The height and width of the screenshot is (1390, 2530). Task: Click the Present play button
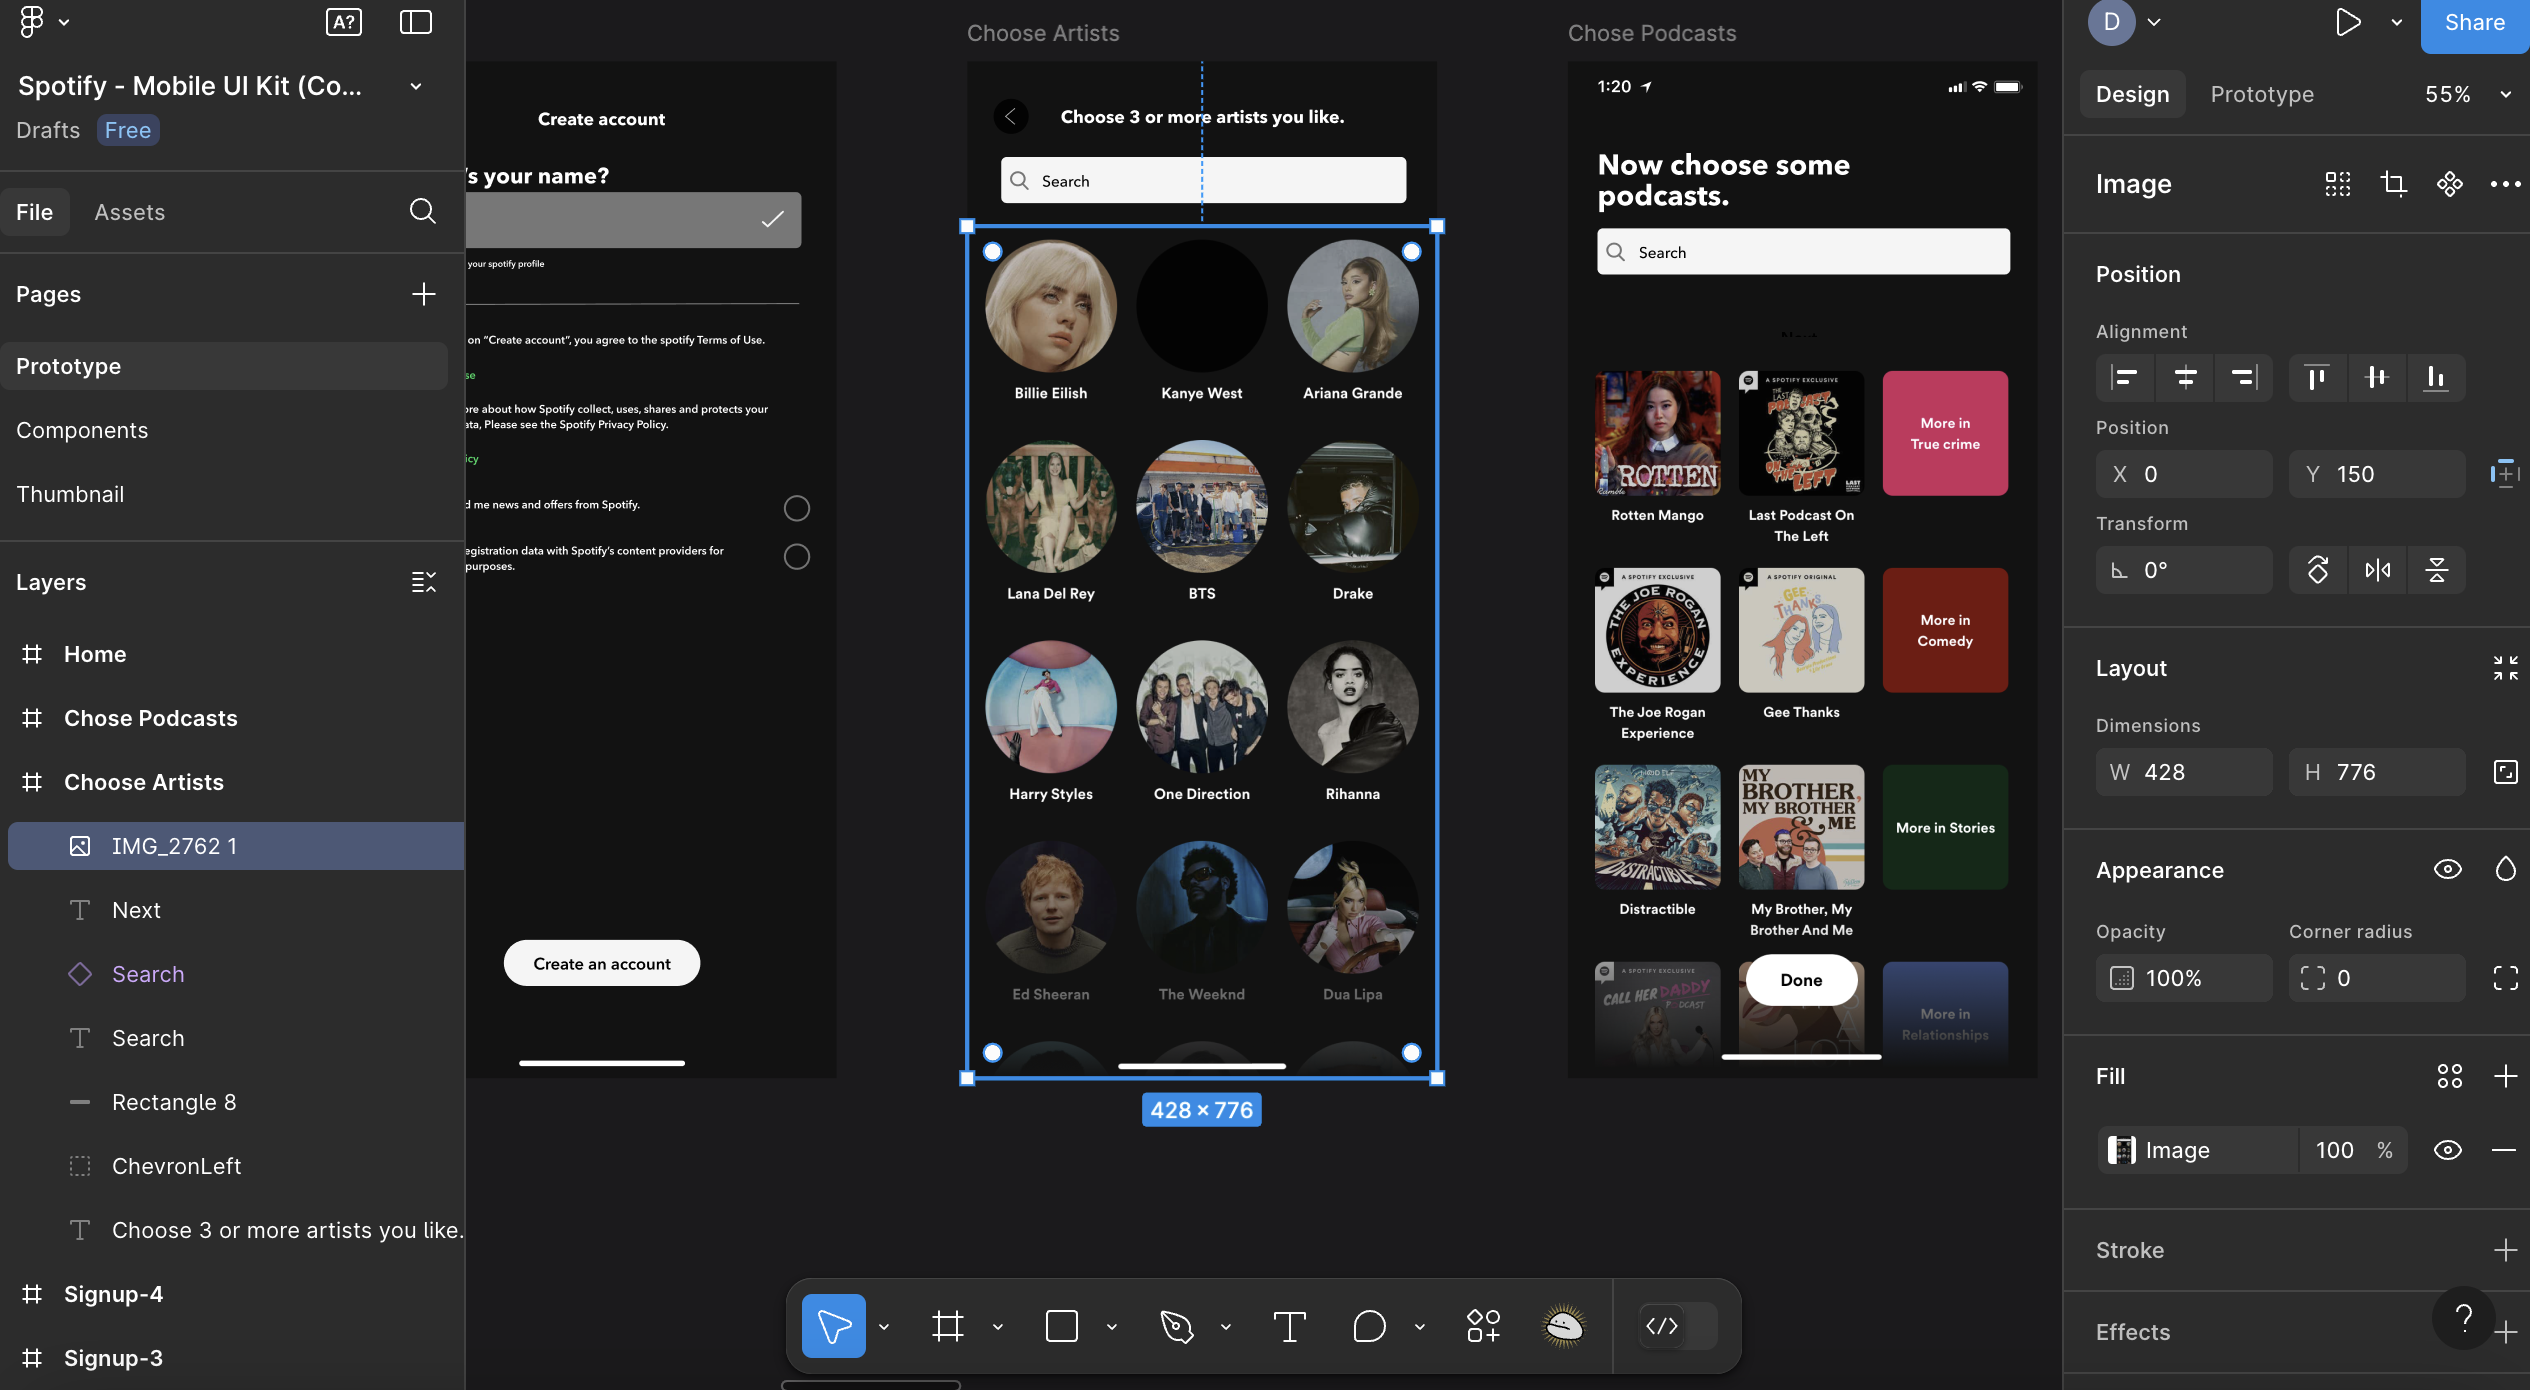pyautogui.click(x=2347, y=22)
